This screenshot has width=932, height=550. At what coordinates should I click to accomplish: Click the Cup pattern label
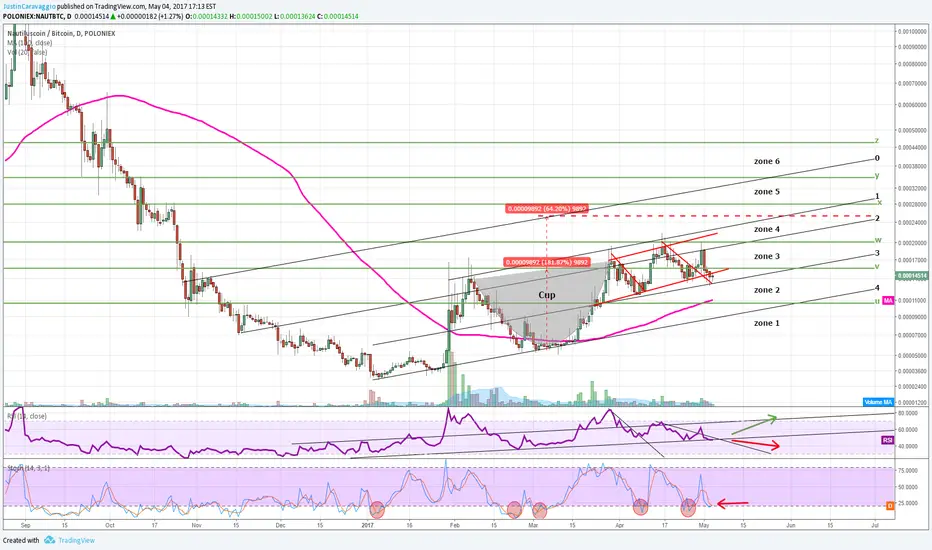pyautogui.click(x=547, y=295)
